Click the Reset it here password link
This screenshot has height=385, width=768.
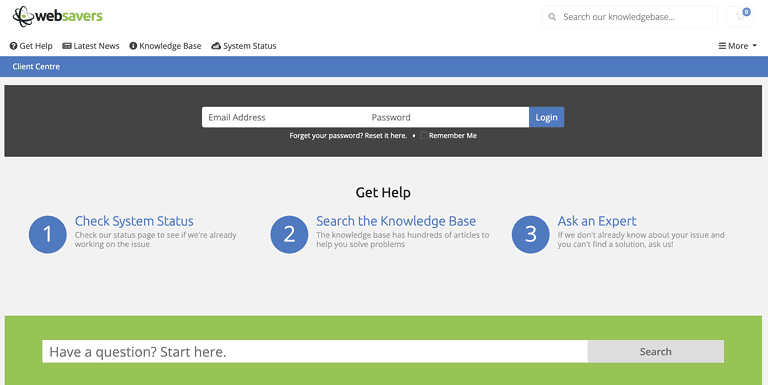coord(385,136)
